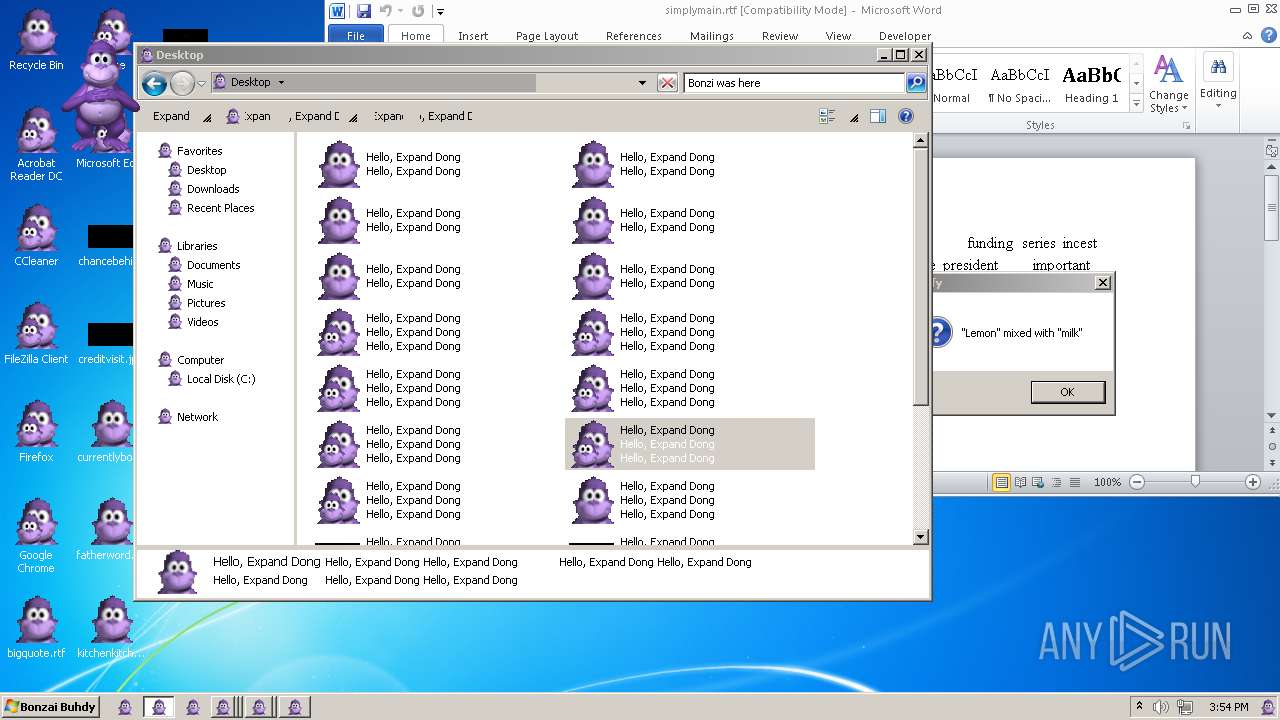Expand the Desktop breadcrumb arrow in address bar
The width and height of the screenshot is (1280, 720).
pyautogui.click(x=281, y=83)
